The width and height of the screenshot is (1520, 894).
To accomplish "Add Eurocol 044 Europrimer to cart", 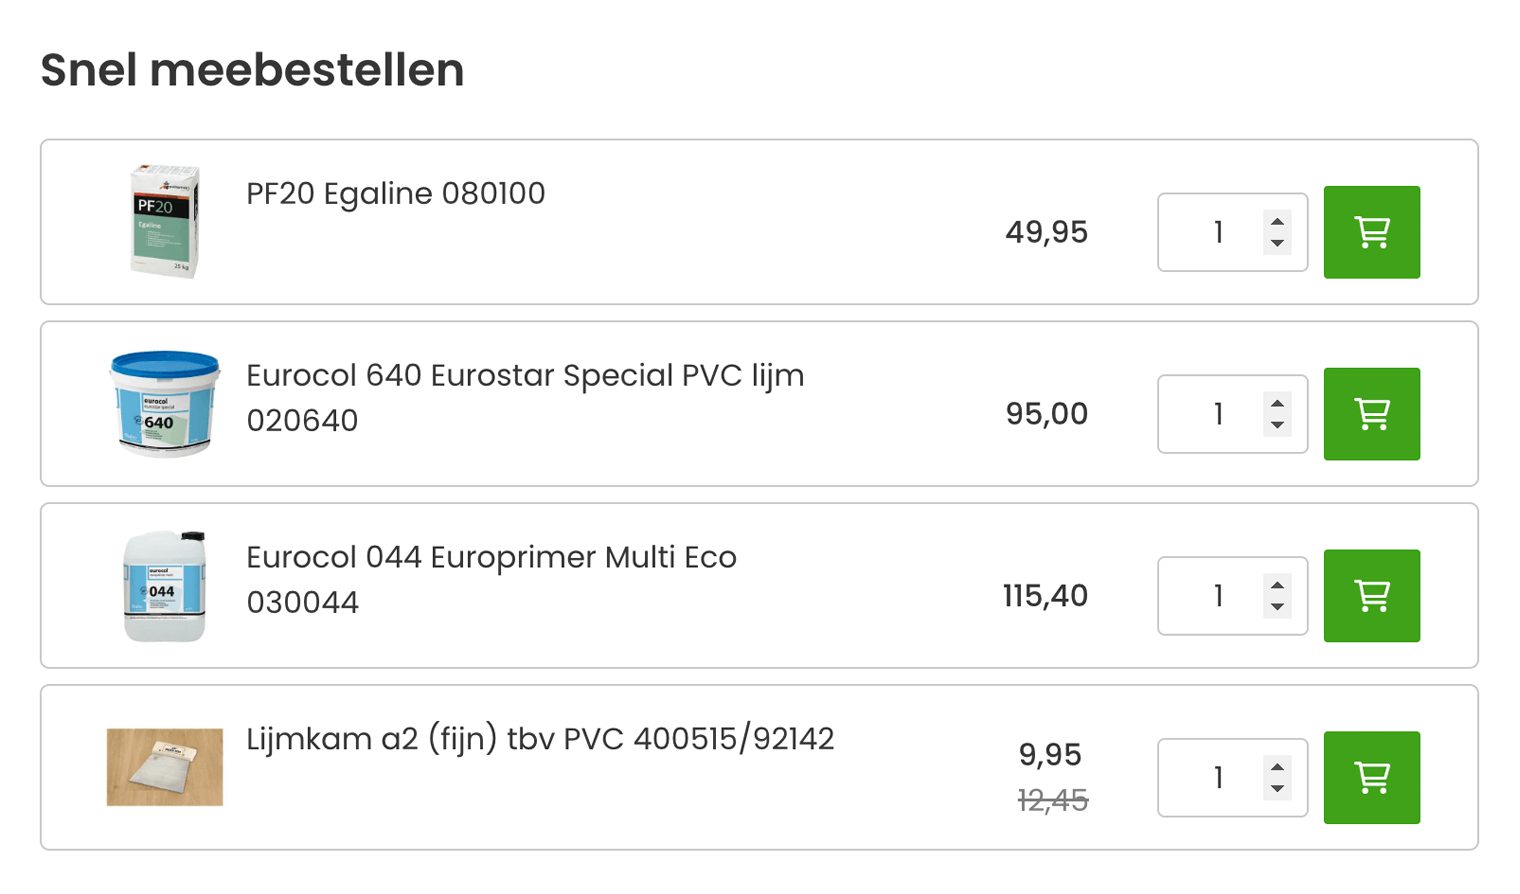I will (x=1371, y=596).
